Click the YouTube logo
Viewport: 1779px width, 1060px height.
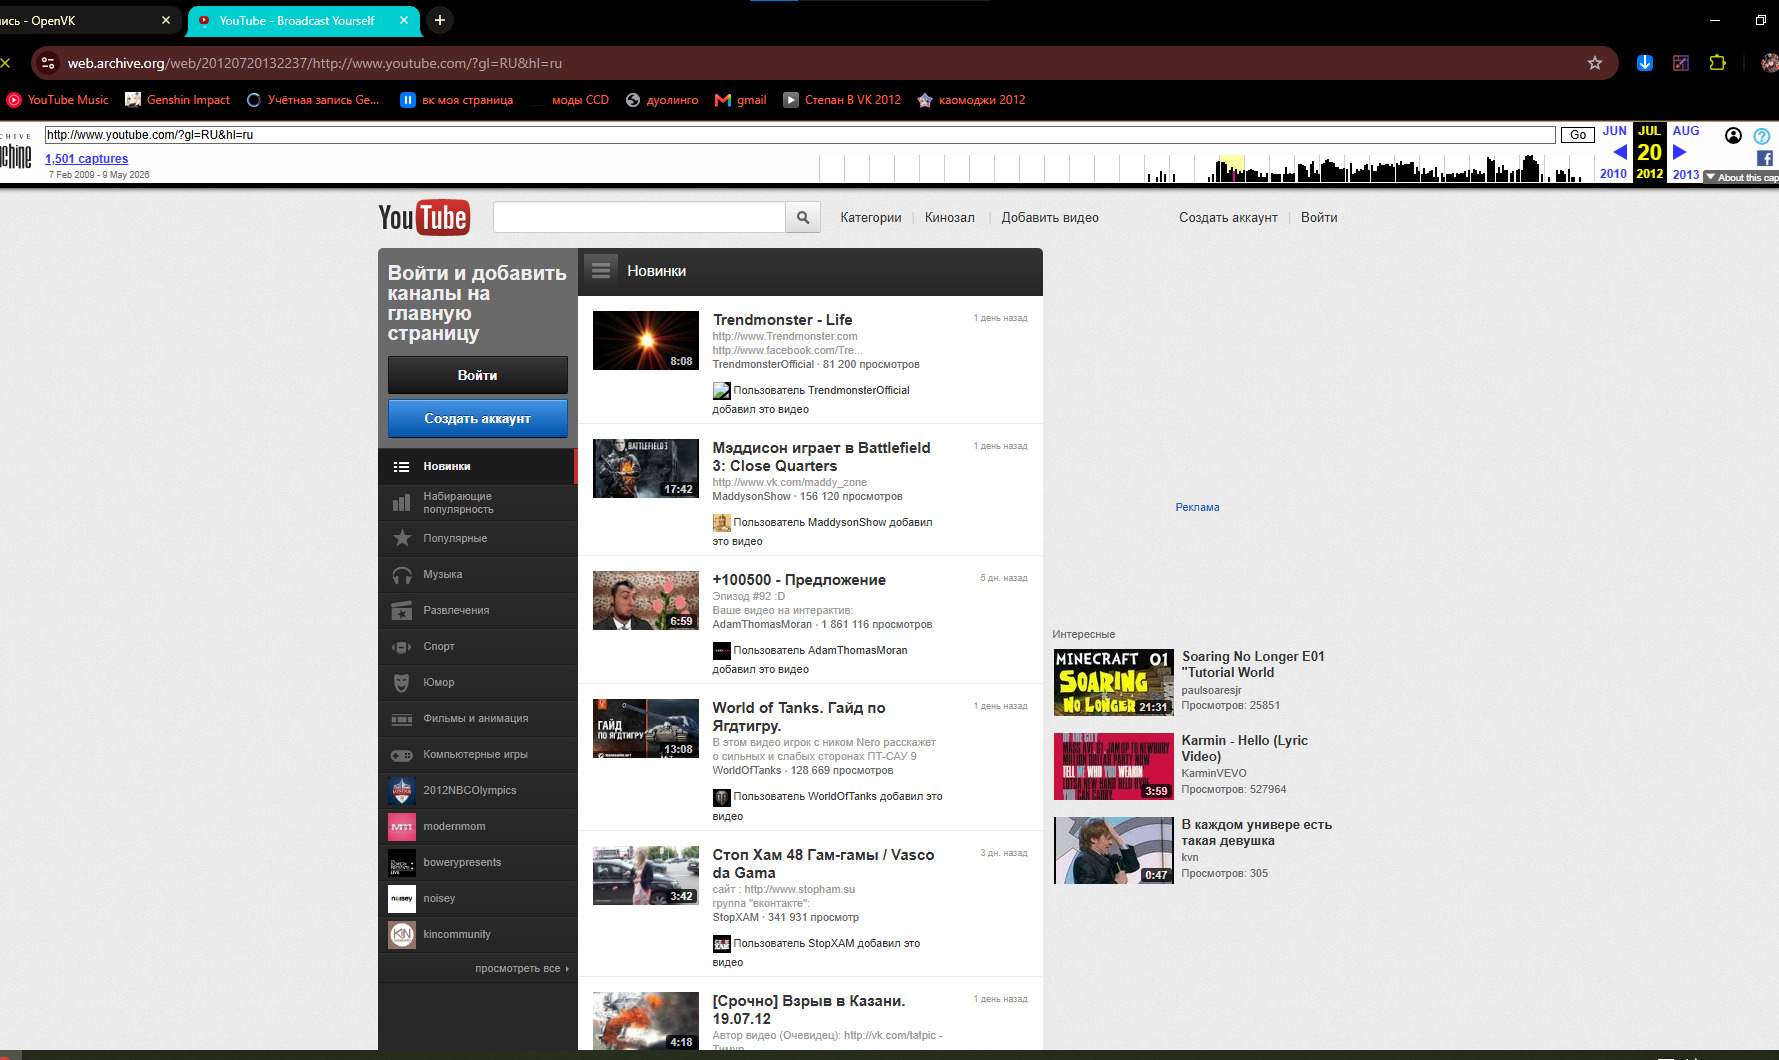click(x=424, y=217)
